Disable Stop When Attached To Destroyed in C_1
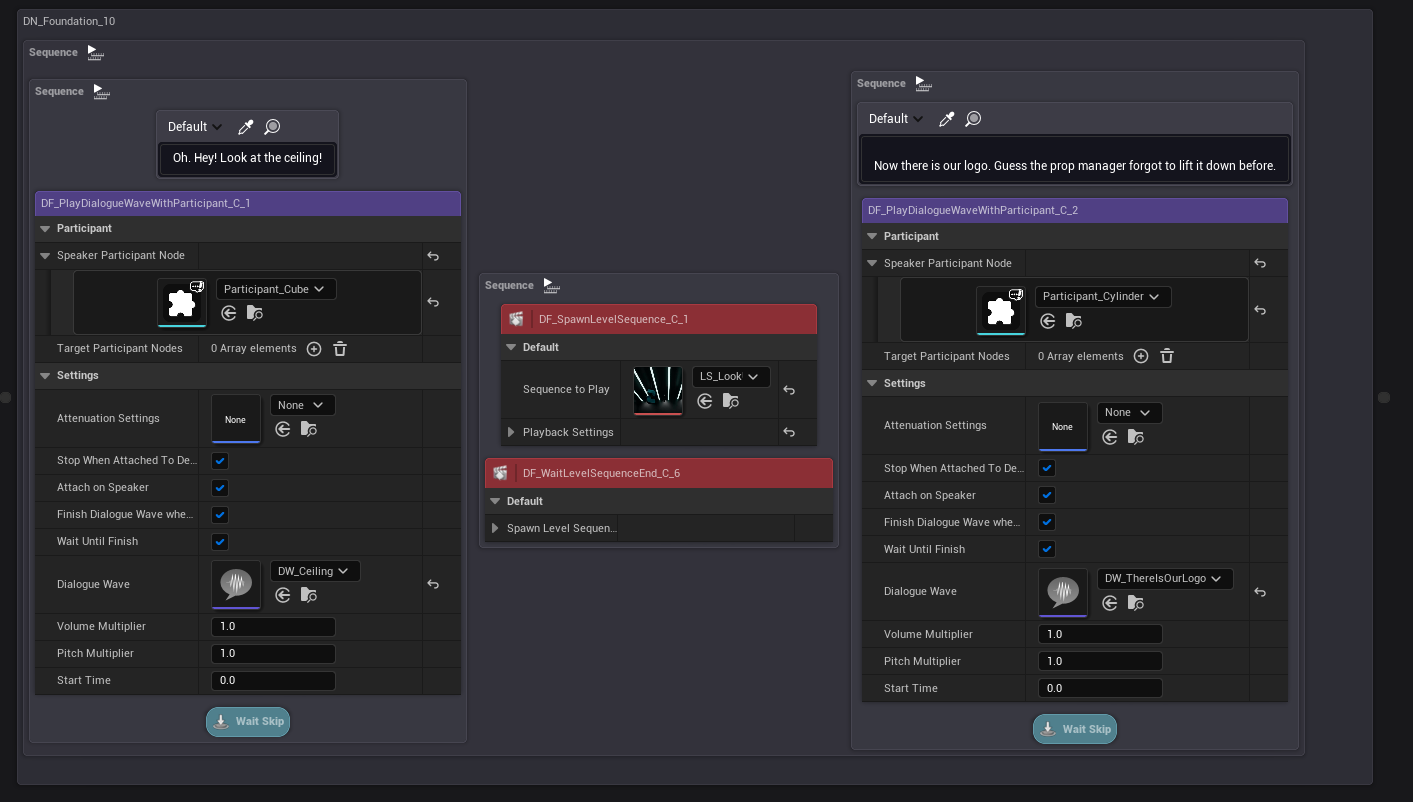The width and height of the screenshot is (1413, 802). 220,461
